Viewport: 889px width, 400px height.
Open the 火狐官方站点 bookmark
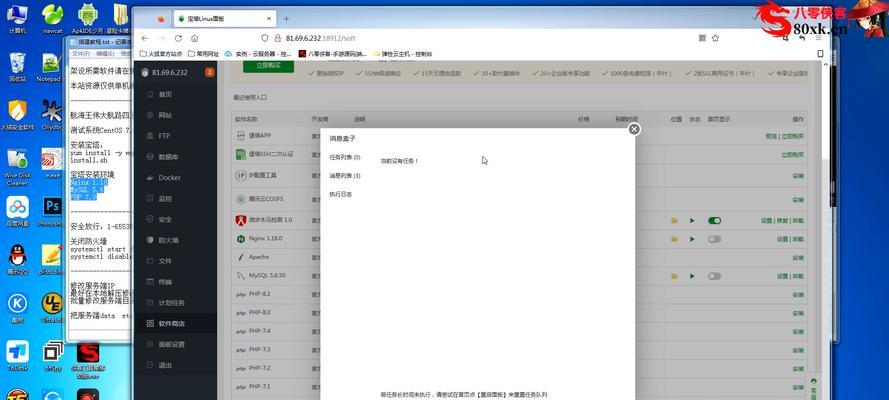click(x=161, y=54)
